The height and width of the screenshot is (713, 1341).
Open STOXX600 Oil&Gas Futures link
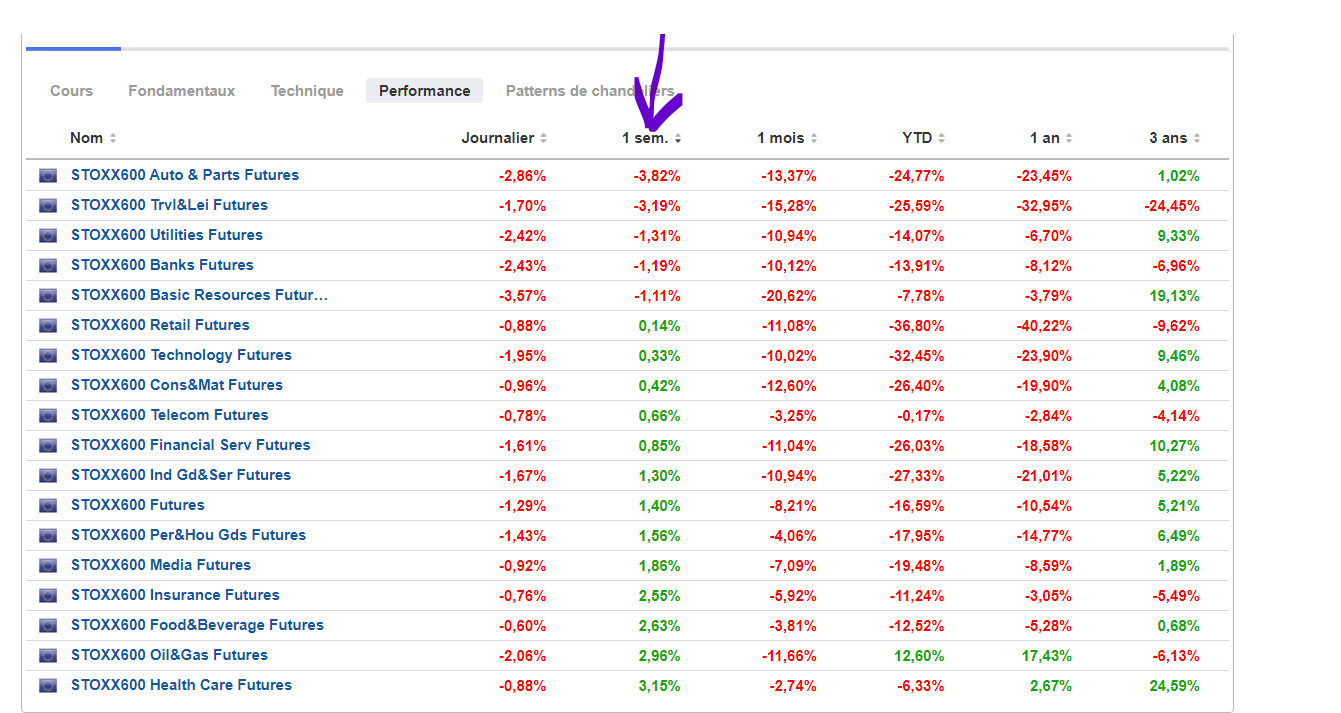170,655
